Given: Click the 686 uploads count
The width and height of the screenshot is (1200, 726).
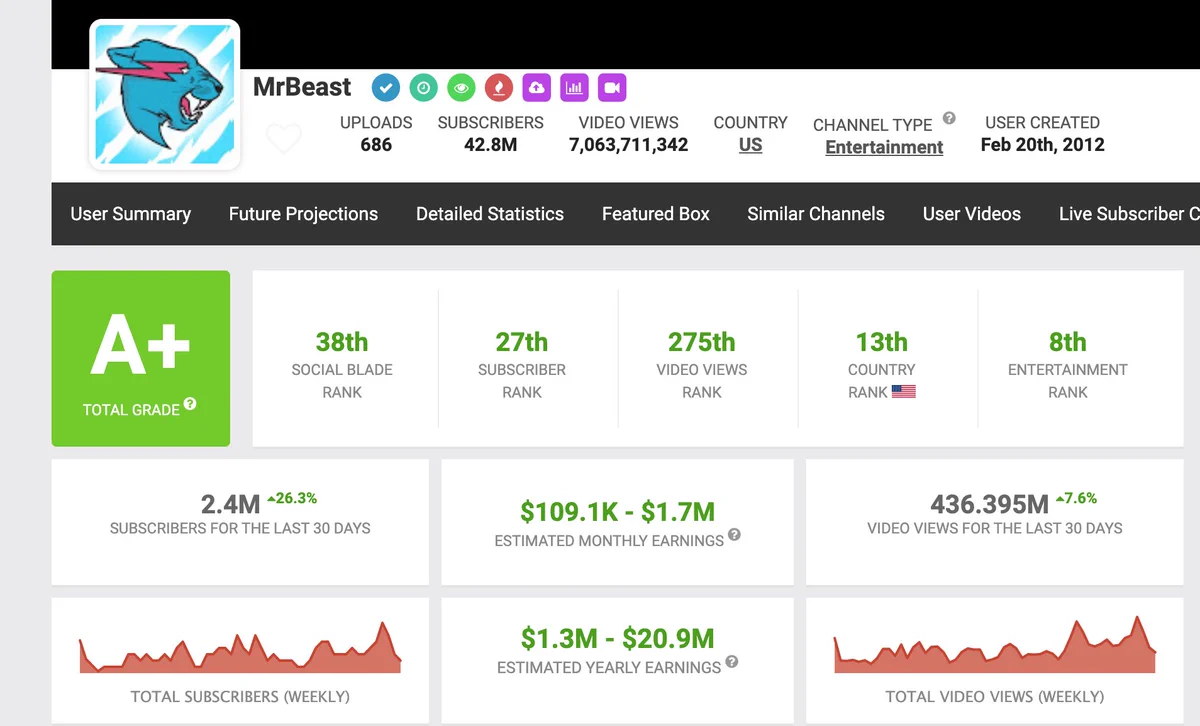Looking at the screenshot, I should (x=376, y=145).
